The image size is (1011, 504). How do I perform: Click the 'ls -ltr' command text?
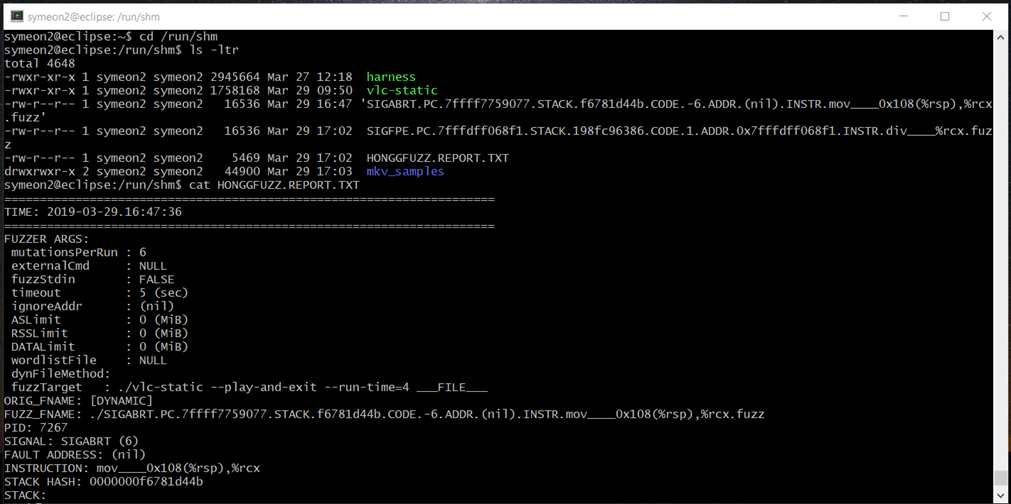tap(214, 50)
